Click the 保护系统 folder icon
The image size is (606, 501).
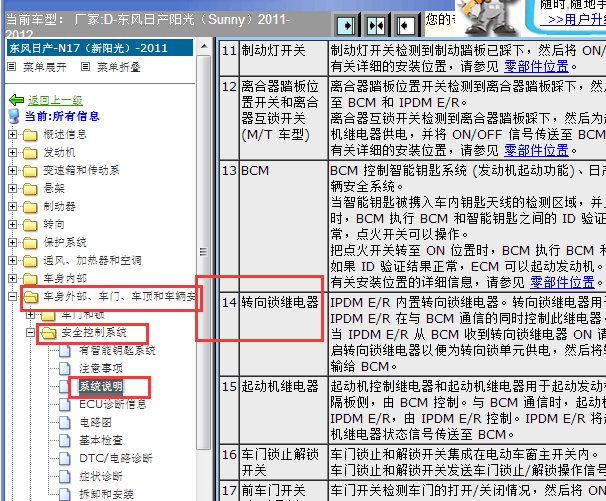[x=30, y=243]
